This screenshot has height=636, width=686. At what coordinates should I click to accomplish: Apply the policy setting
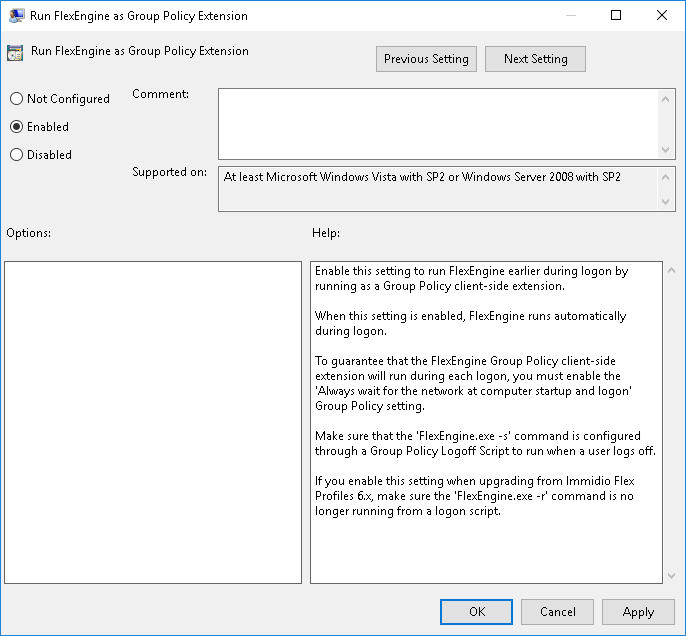(x=638, y=612)
